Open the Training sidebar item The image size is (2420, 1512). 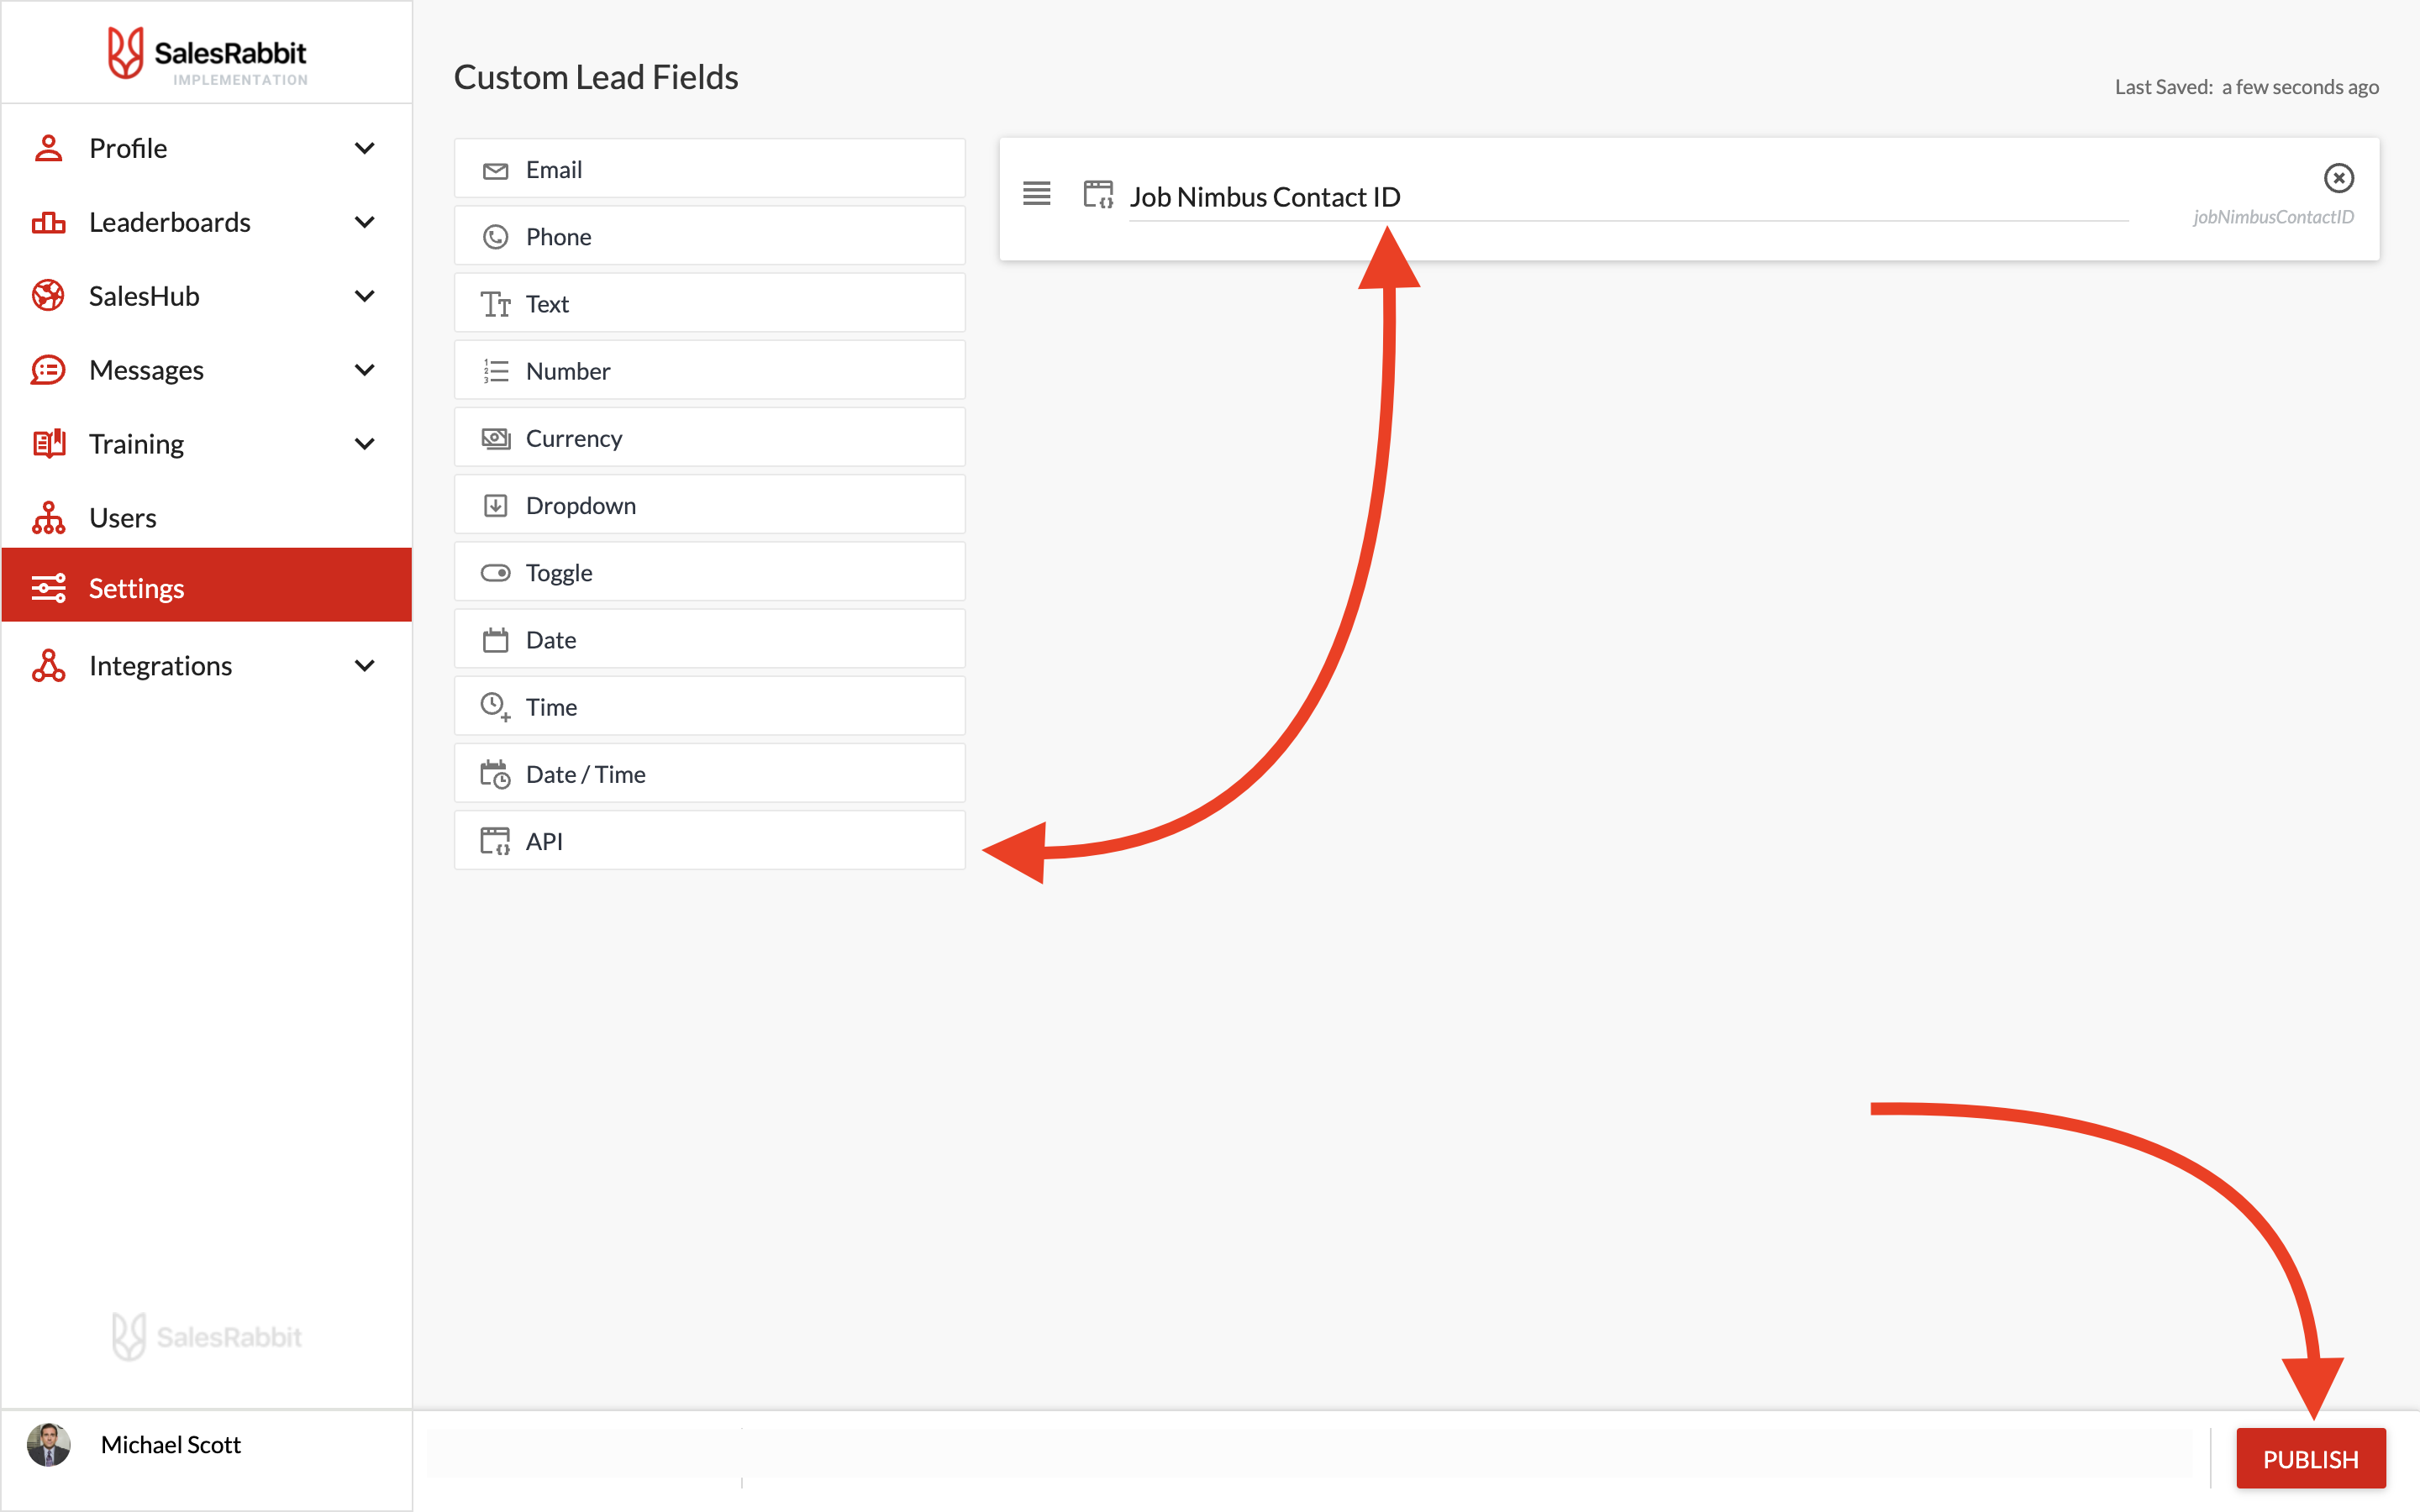tap(207, 444)
